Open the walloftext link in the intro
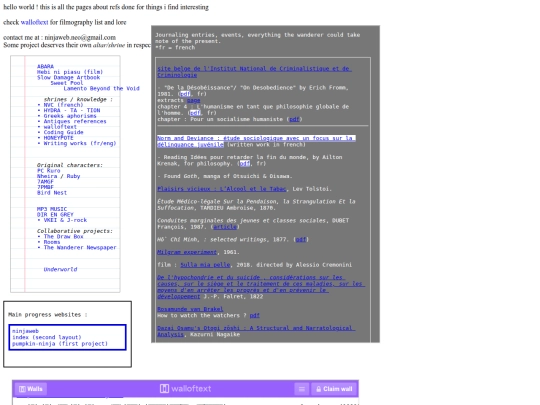The width and height of the screenshot is (540, 405). [x=34, y=22]
